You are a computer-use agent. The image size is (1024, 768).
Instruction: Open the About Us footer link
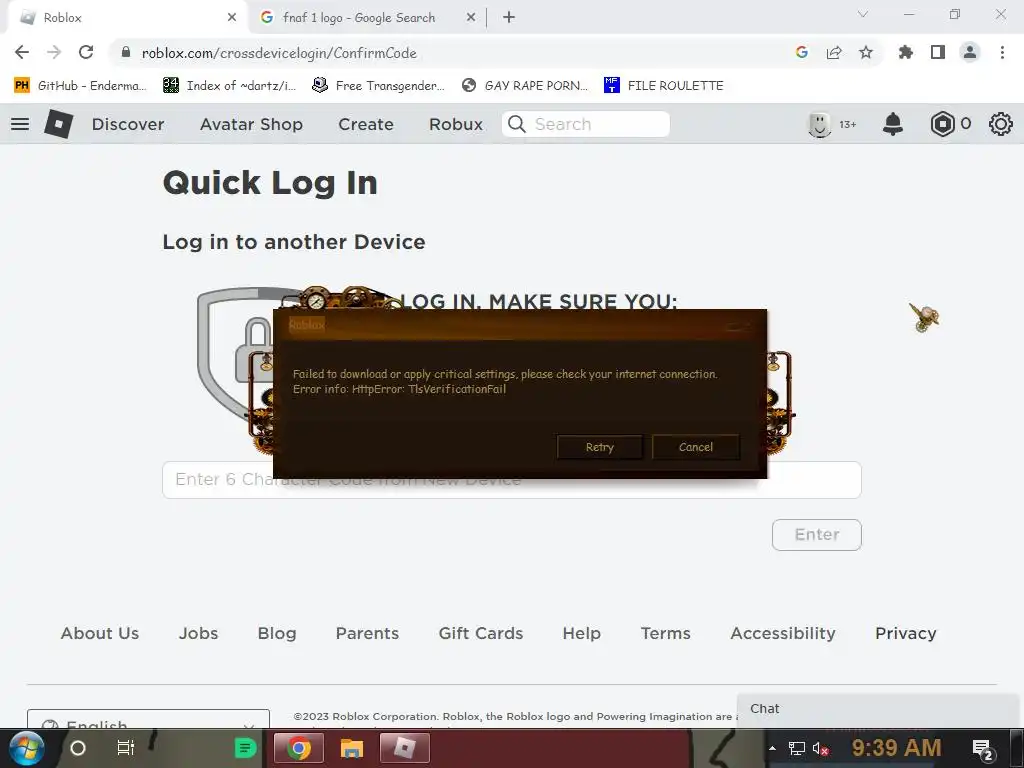click(100, 633)
